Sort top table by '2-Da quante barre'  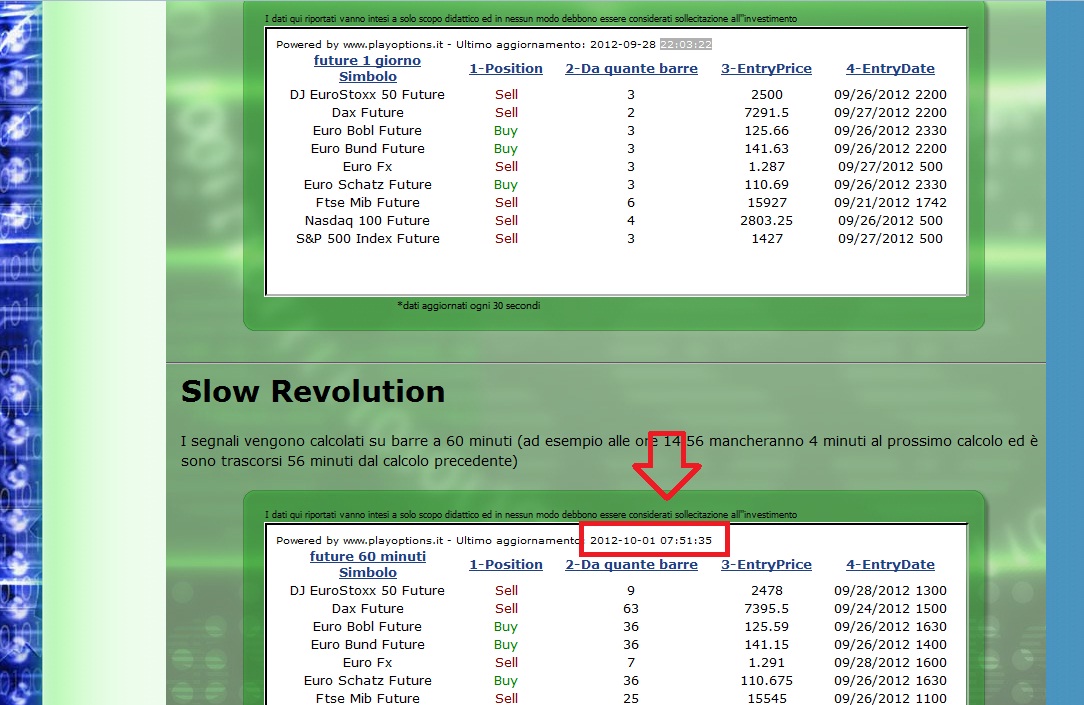(x=631, y=68)
